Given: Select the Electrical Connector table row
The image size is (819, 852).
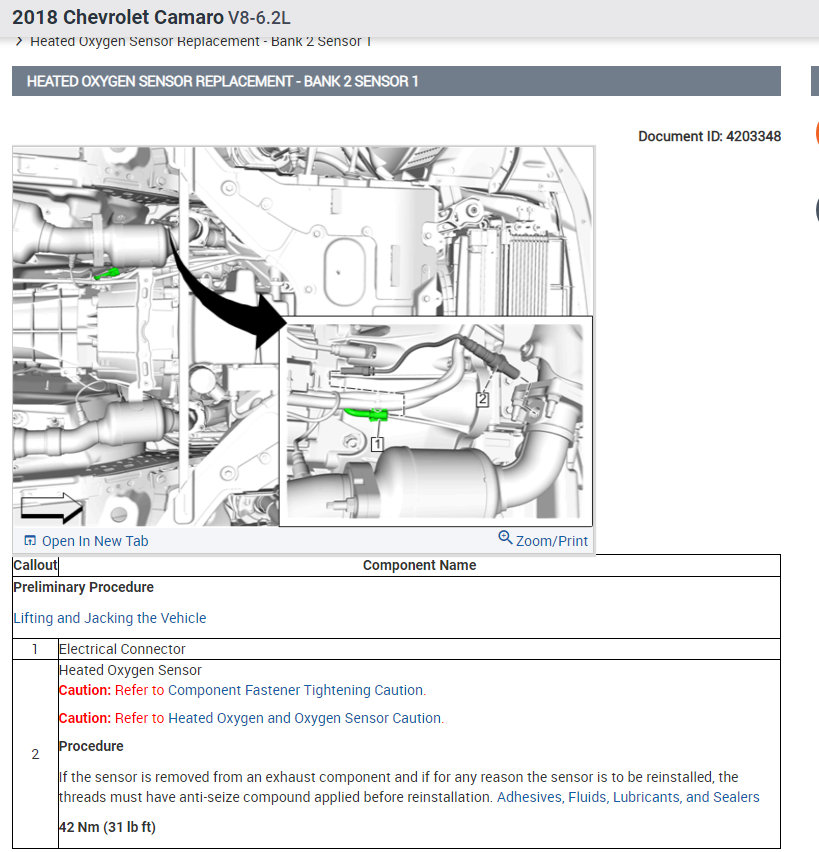Looking at the screenshot, I should coord(396,649).
